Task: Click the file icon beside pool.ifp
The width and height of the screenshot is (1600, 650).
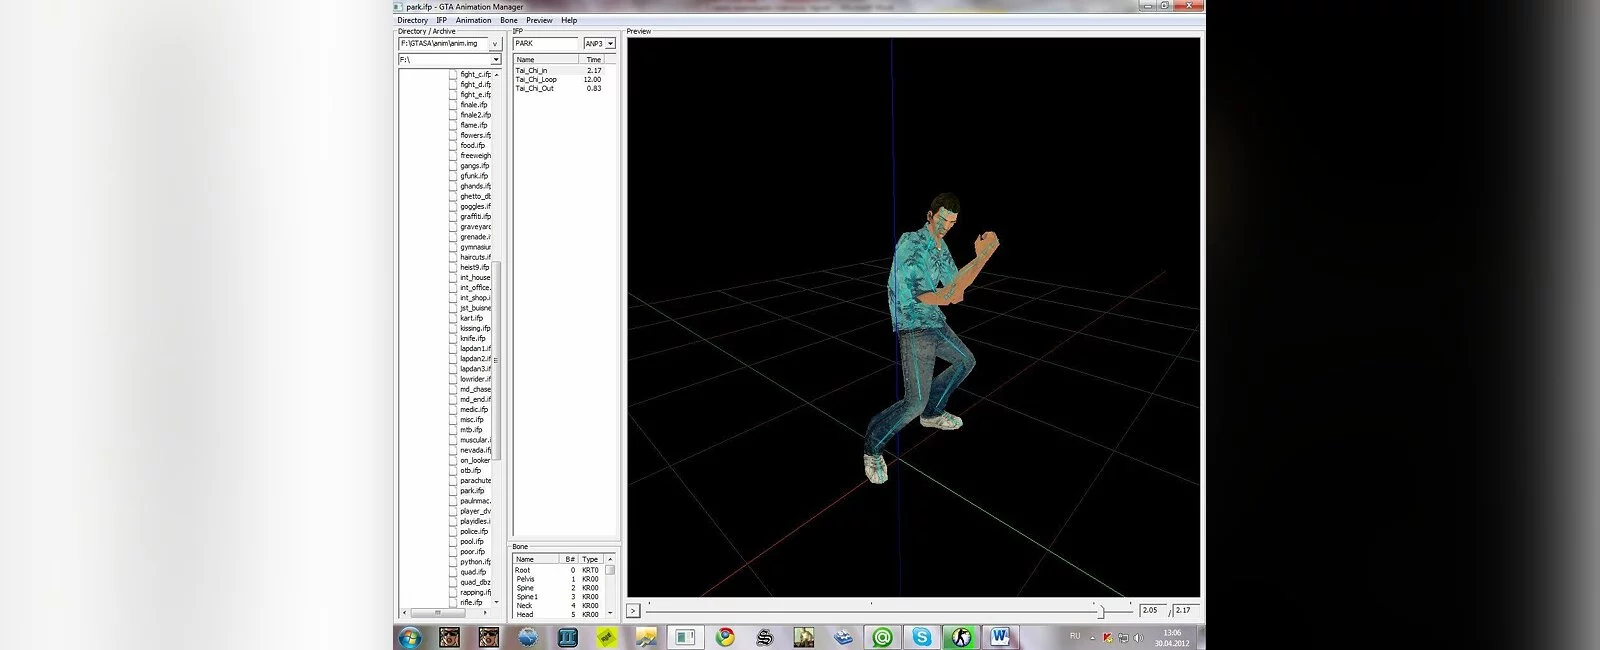Action: pos(453,541)
